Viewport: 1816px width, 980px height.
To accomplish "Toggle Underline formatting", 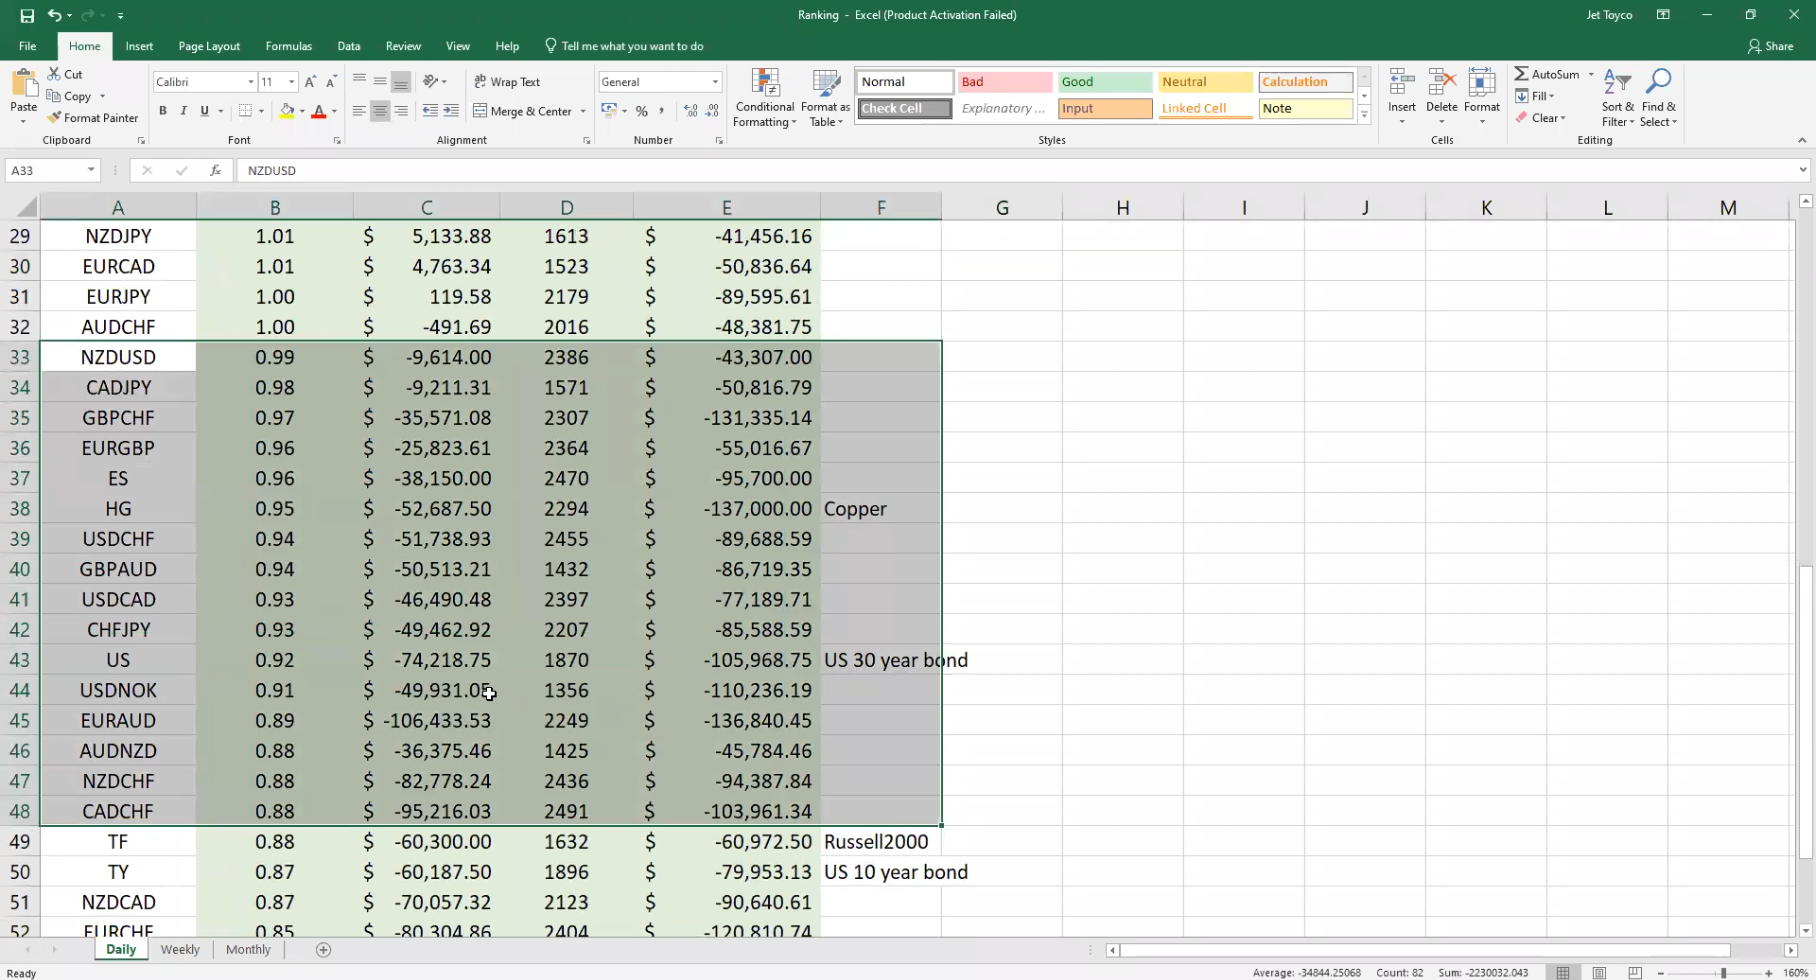I will [204, 111].
